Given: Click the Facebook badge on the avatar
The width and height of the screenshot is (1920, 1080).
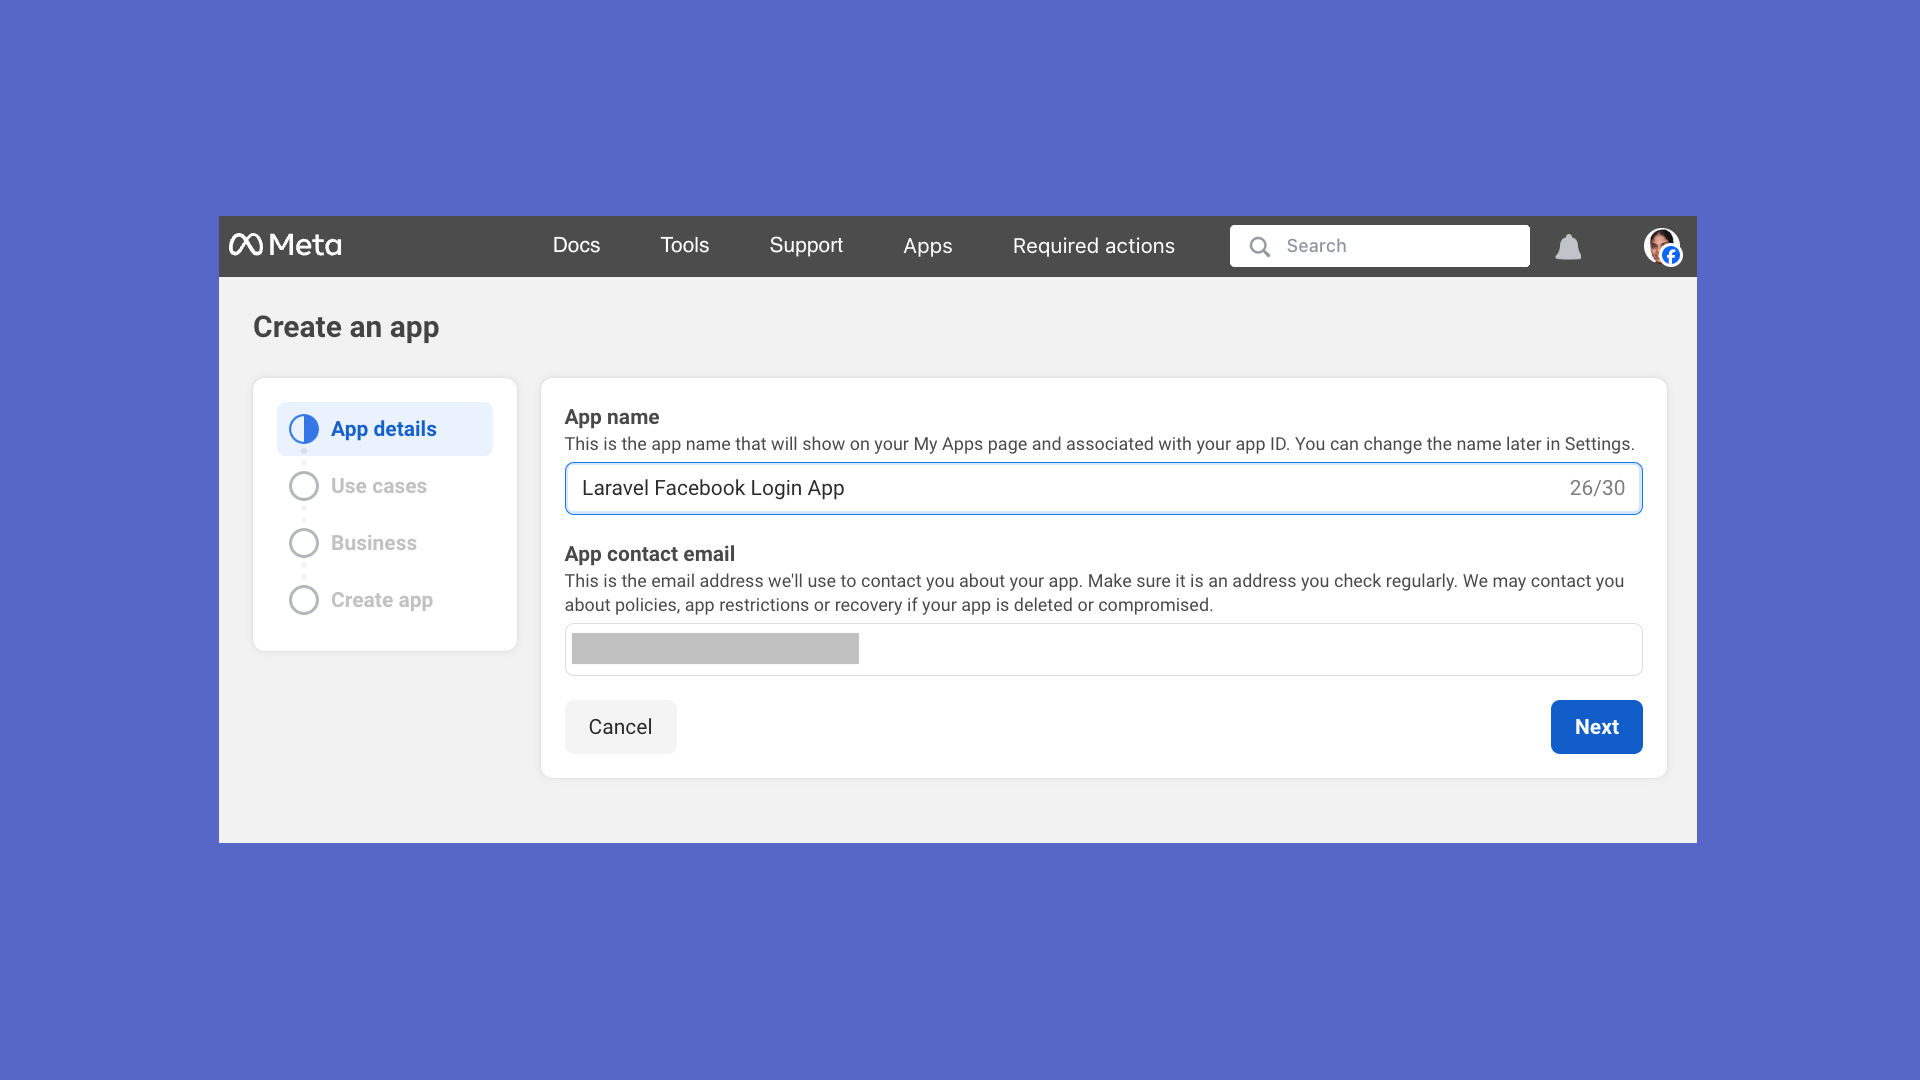Looking at the screenshot, I should tap(1670, 257).
